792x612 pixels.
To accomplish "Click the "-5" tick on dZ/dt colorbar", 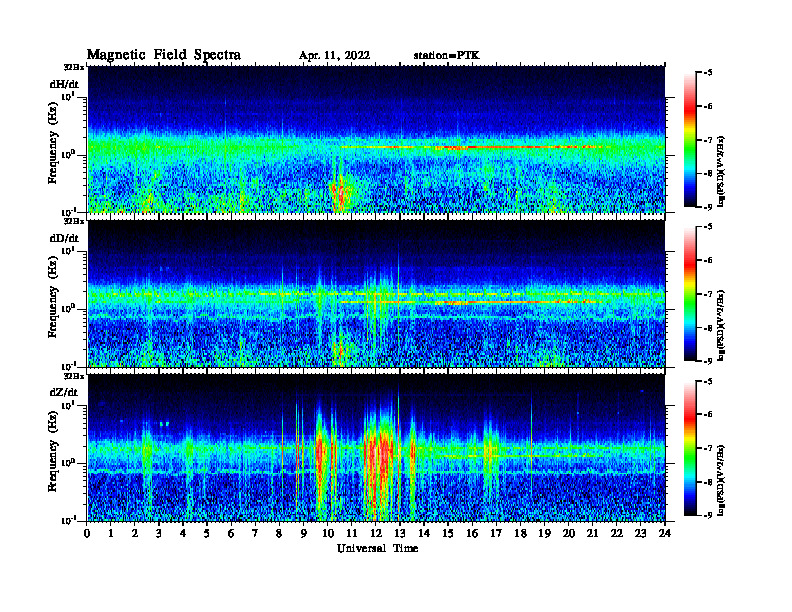I will point(709,381).
